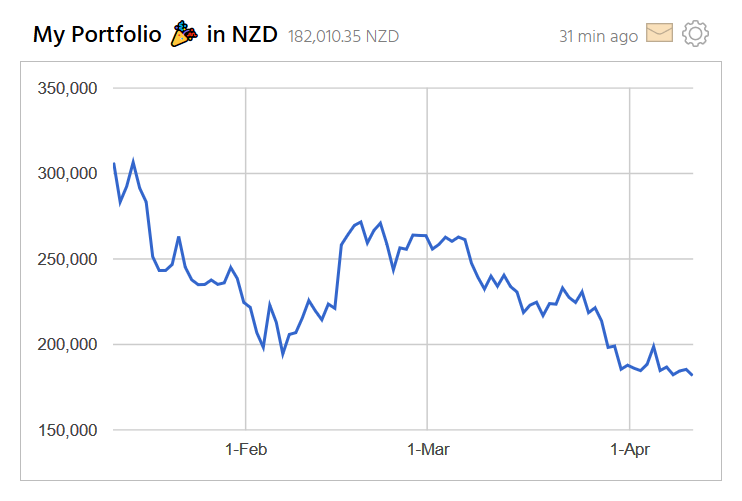Open the gear settings icon
This screenshot has width=742, height=501.
point(695,34)
